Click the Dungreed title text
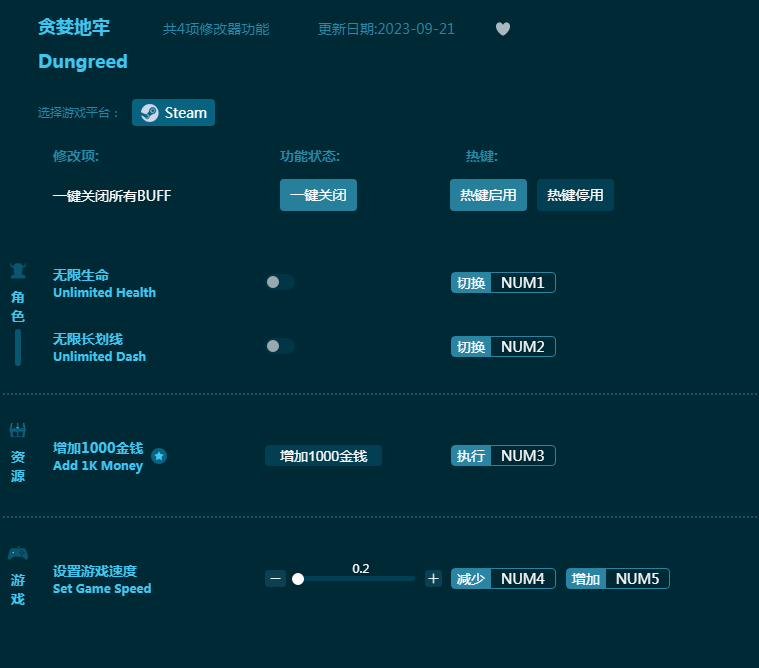The image size is (759, 668). coord(83,62)
